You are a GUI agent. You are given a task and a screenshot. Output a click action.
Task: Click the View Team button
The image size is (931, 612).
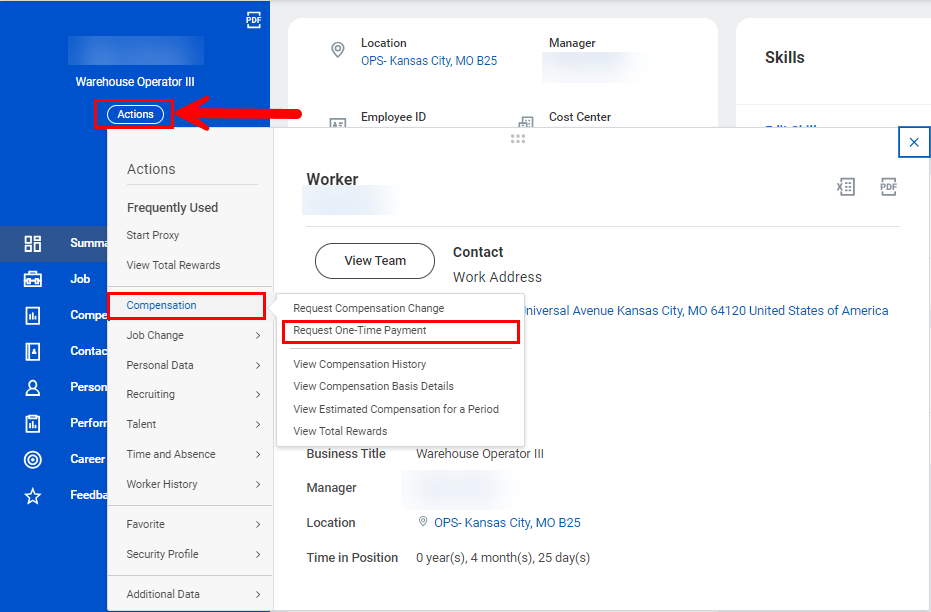tap(374, 260)
